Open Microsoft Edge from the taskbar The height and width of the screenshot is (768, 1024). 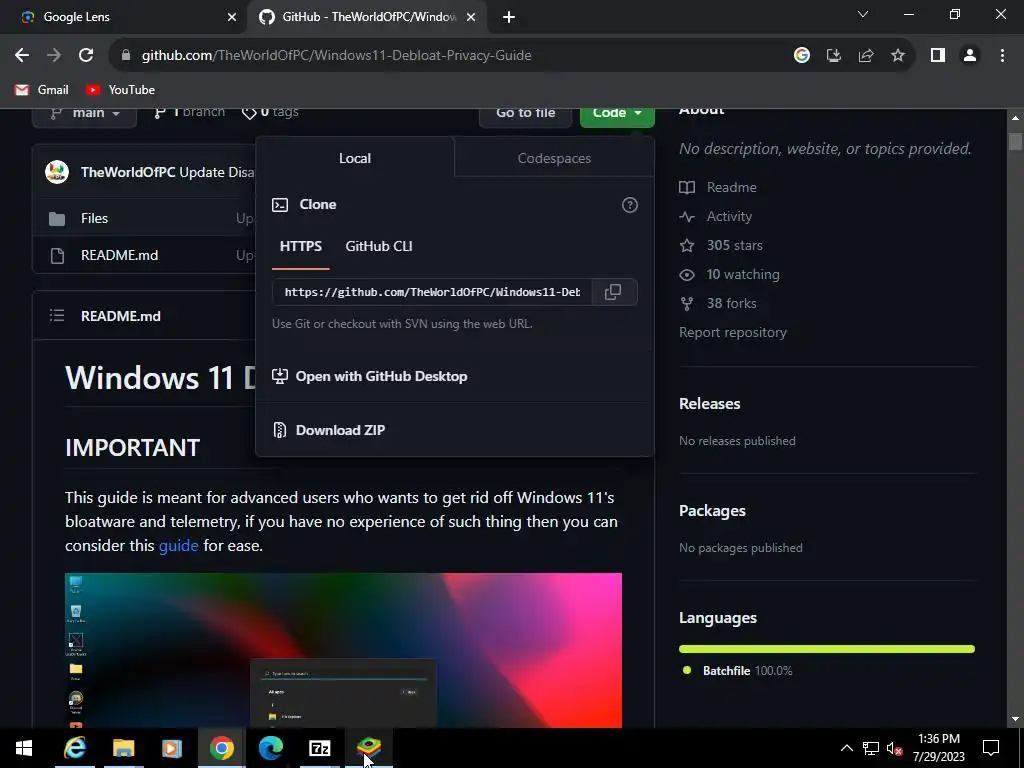click(x=270, y=748)
